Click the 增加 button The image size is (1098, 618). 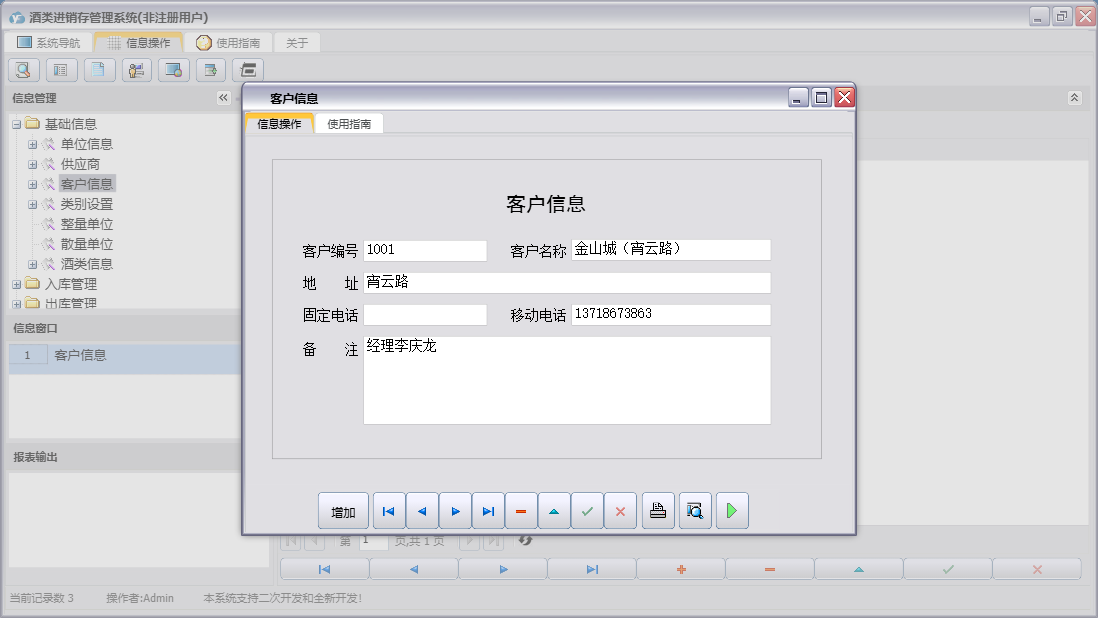(343, 511)
